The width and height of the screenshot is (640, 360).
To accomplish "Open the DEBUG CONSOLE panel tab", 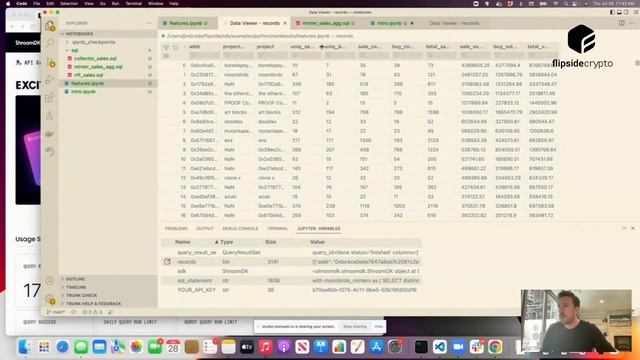I will click(240, 229).
